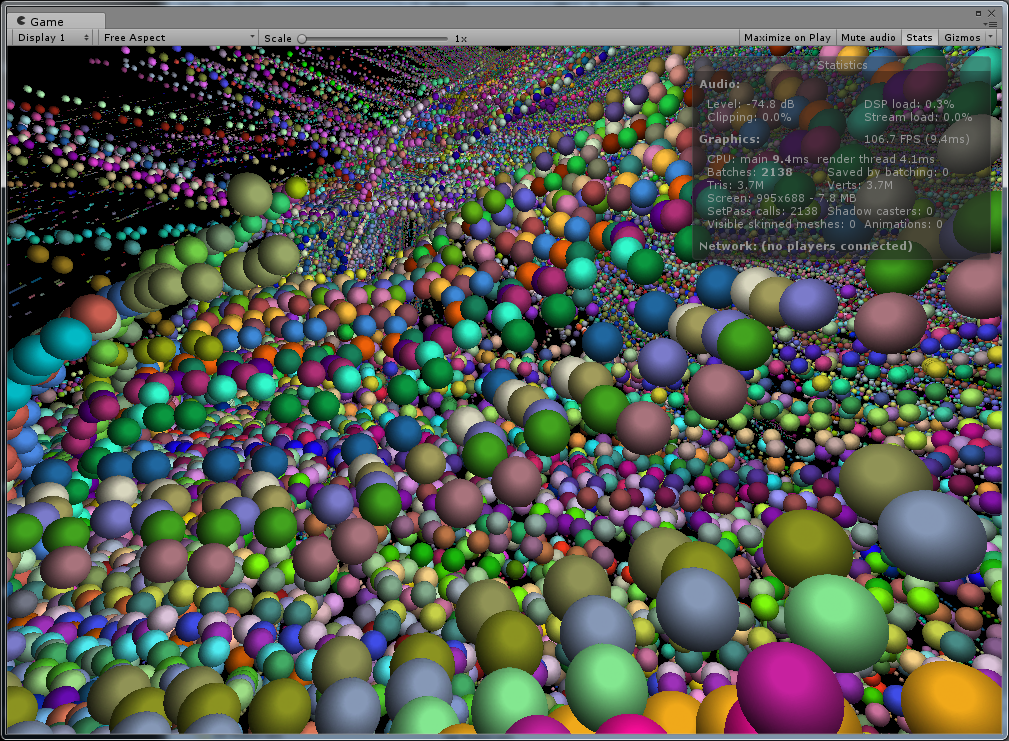This screenshot has width=1009, height=741.
Task: Click the Display 1 stepper arrows
Action: [85, 37]
